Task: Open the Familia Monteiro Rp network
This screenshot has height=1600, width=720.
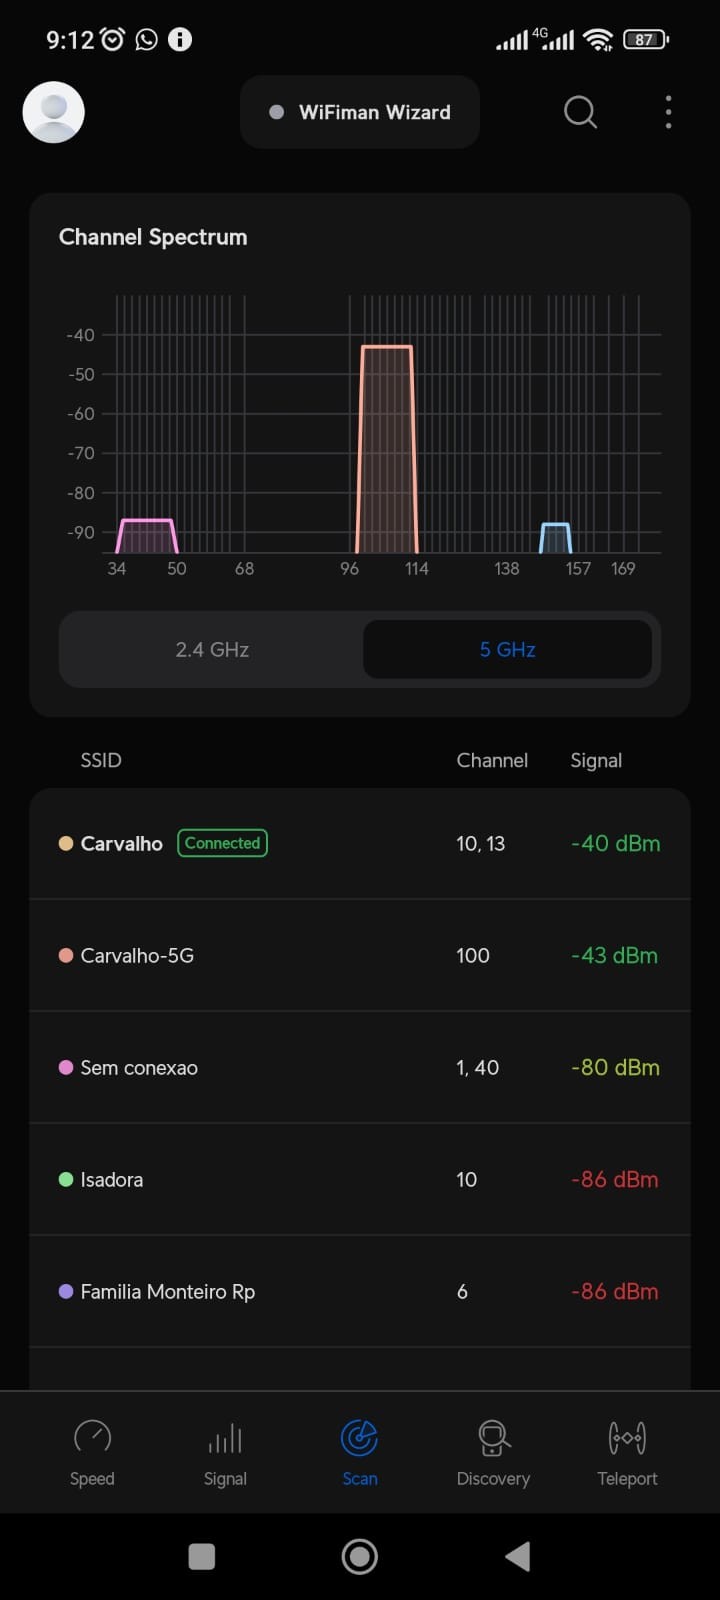Action: 360,1292
